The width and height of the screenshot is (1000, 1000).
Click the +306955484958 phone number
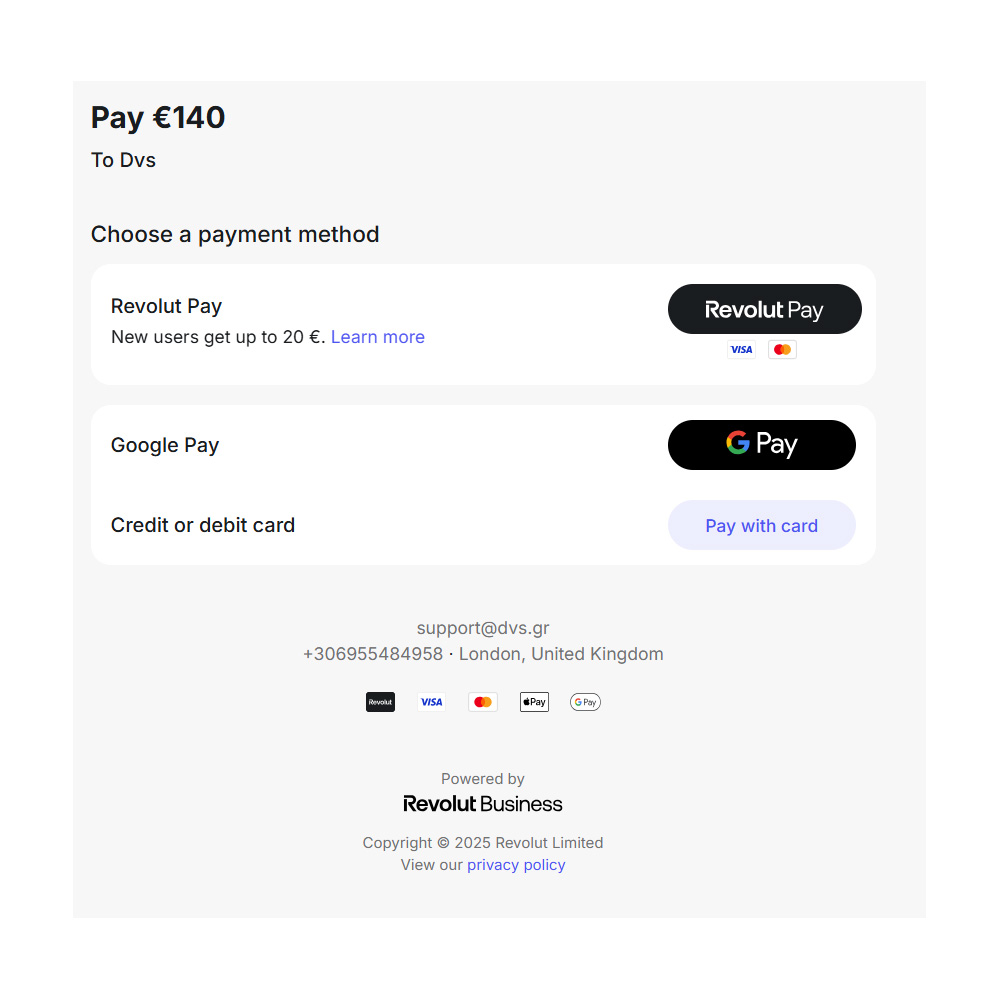373,654
